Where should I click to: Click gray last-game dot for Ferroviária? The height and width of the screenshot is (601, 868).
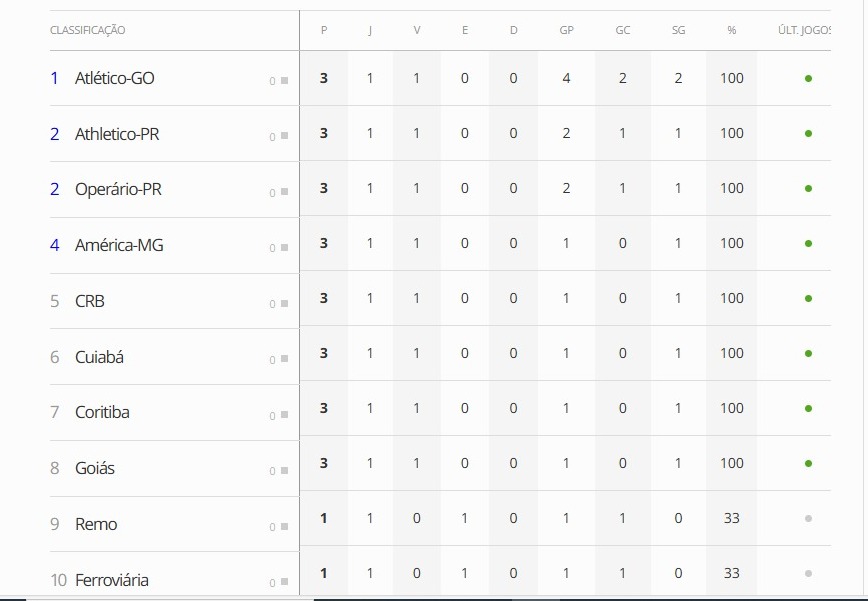point(808,573)
